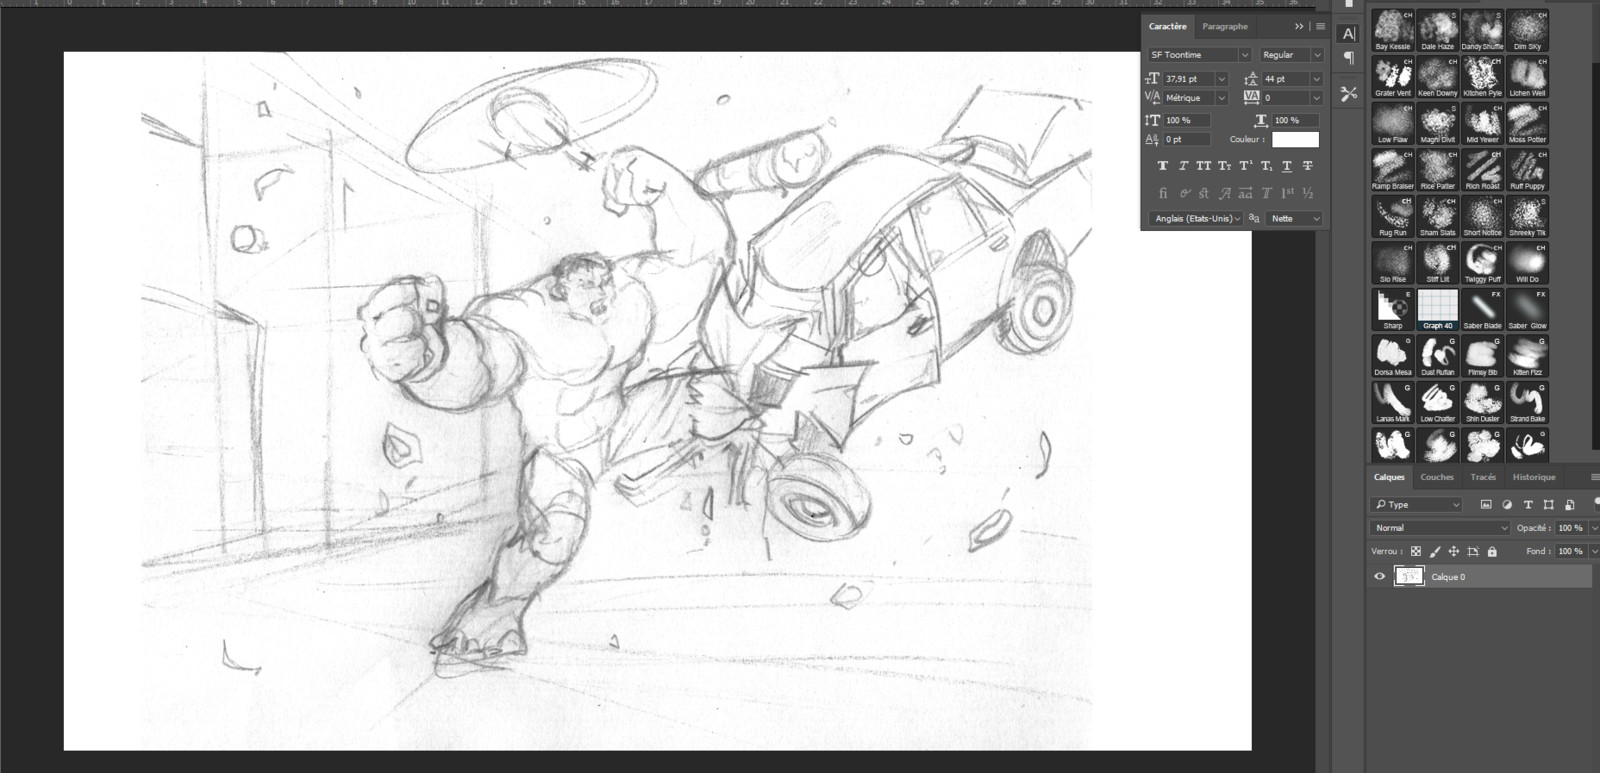Viewport: 1600px width, 773px height.
Task: Click the Fond 100 % field
Action: (x=1571, y=551)
